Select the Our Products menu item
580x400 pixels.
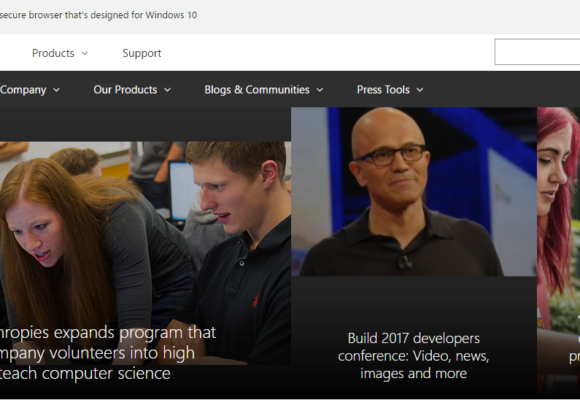pyautogui.click(x=125, y=90)
